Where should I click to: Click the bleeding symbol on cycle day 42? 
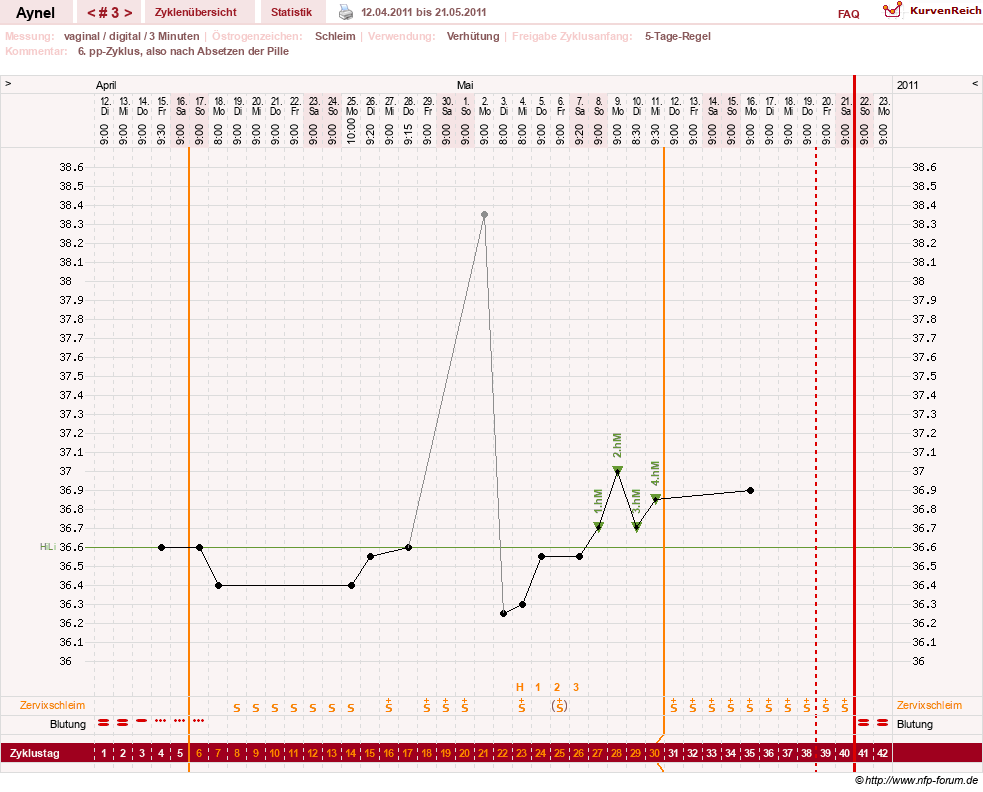(883, 722)
